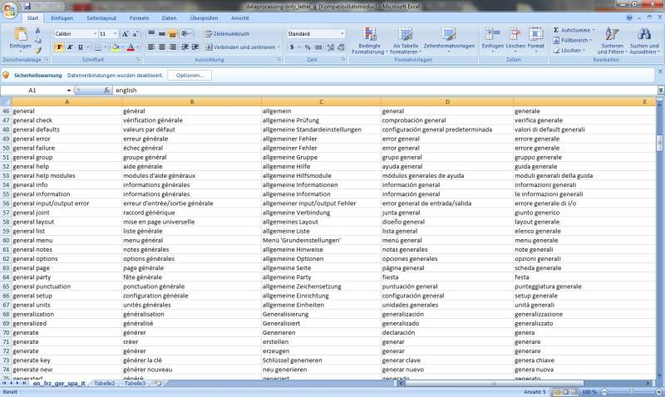Open the Standard number format dropdown
Viewport: 665px width, 397px height.
click(342, 34)
